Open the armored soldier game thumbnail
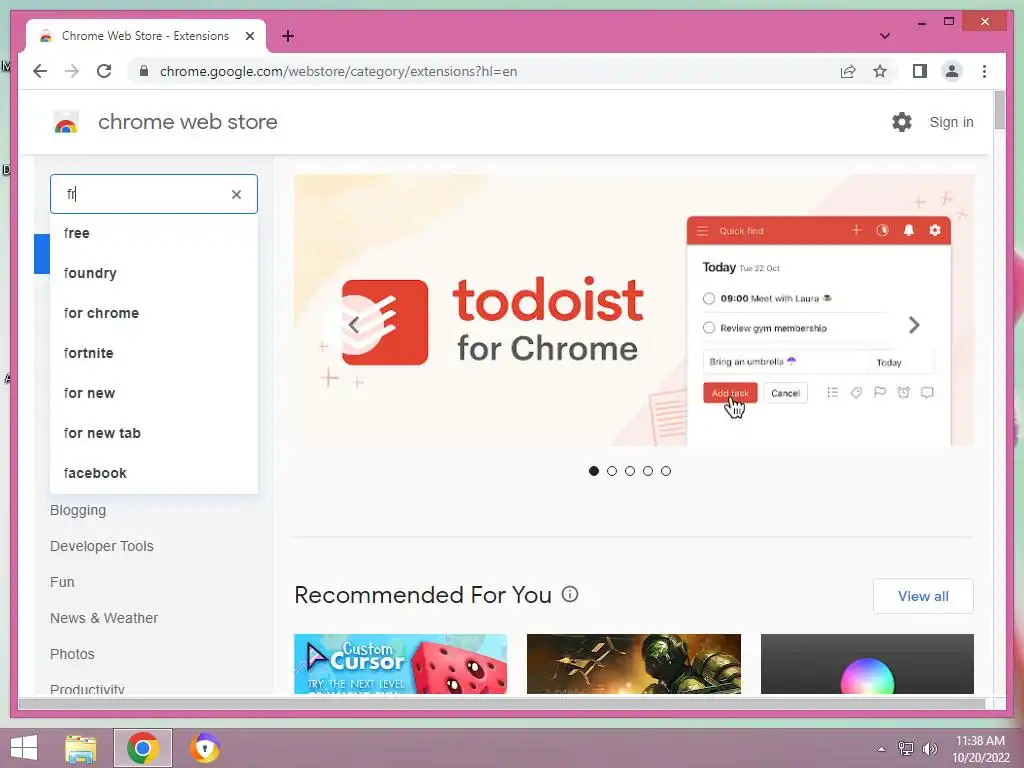This screenshot has width=1024, height=768. (x=633, y=664)
